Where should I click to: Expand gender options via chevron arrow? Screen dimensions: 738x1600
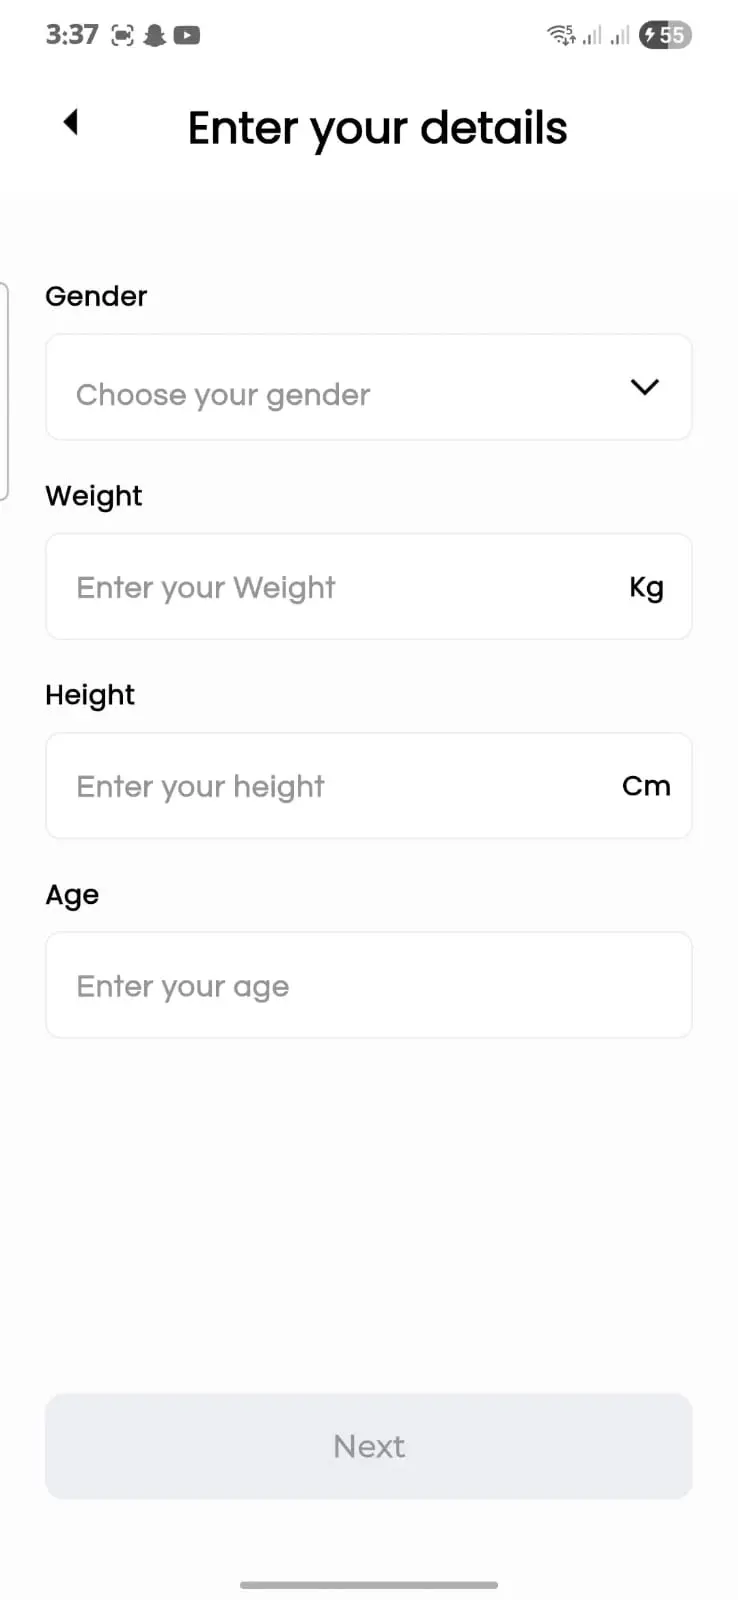(645, 387)
